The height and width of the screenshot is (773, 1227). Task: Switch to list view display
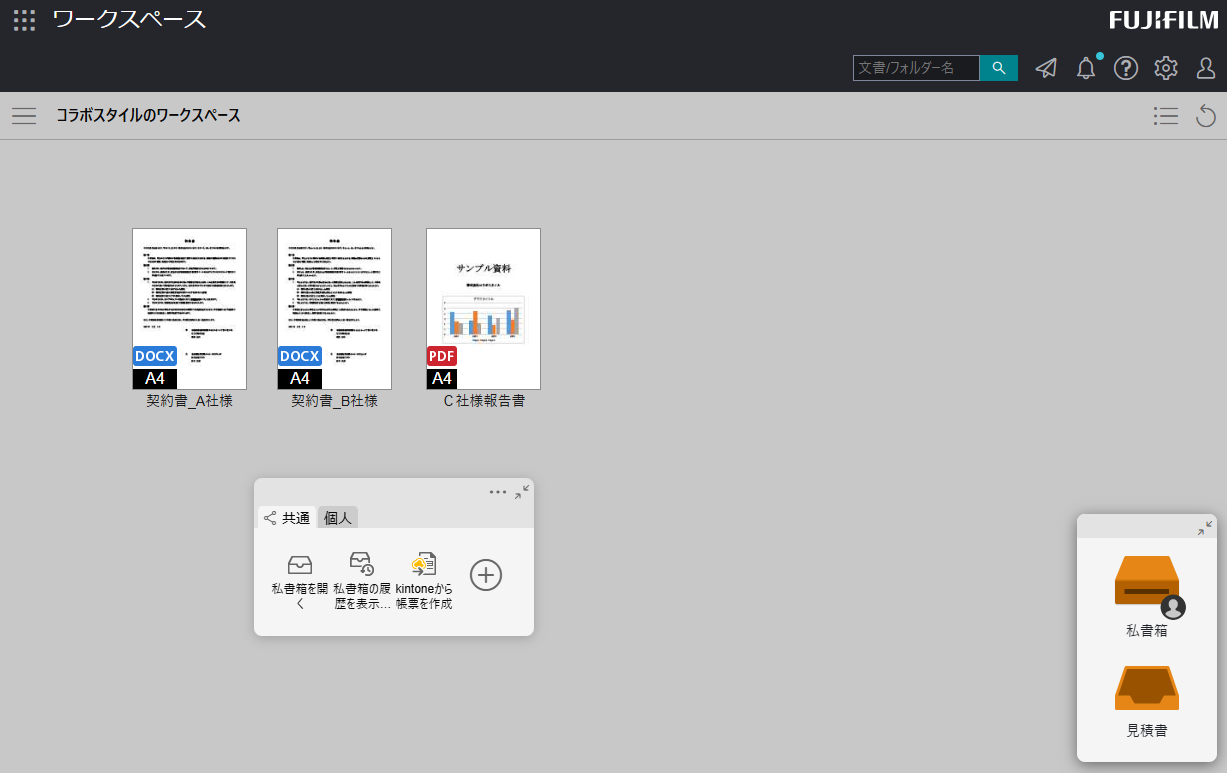point(1165,116)
